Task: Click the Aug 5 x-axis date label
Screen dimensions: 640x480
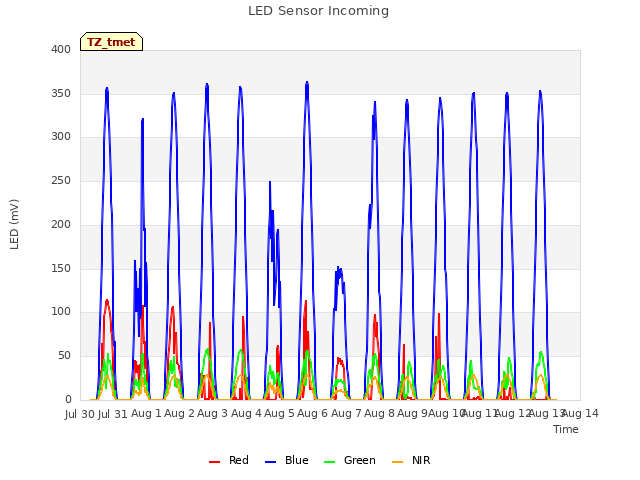Action: [x=279, y=414]
